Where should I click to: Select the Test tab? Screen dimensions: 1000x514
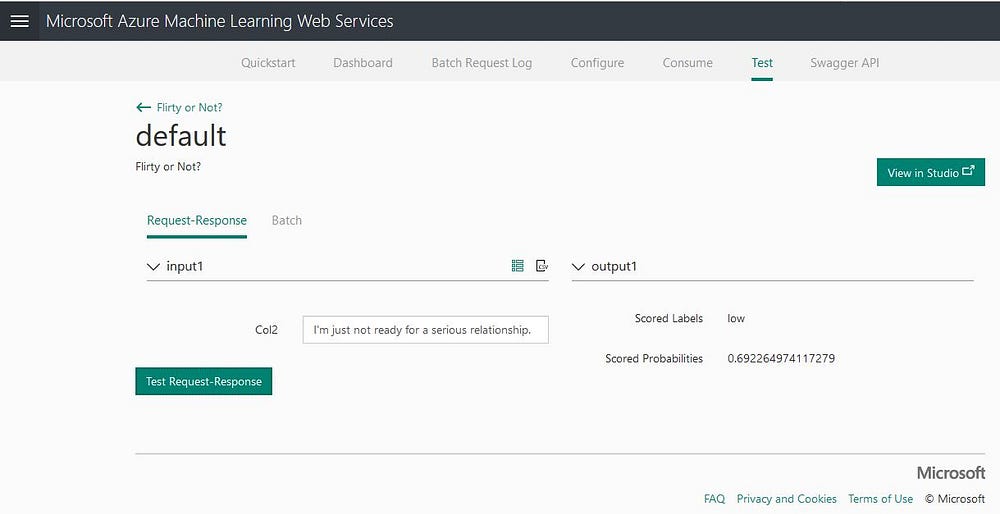[762, 62]
